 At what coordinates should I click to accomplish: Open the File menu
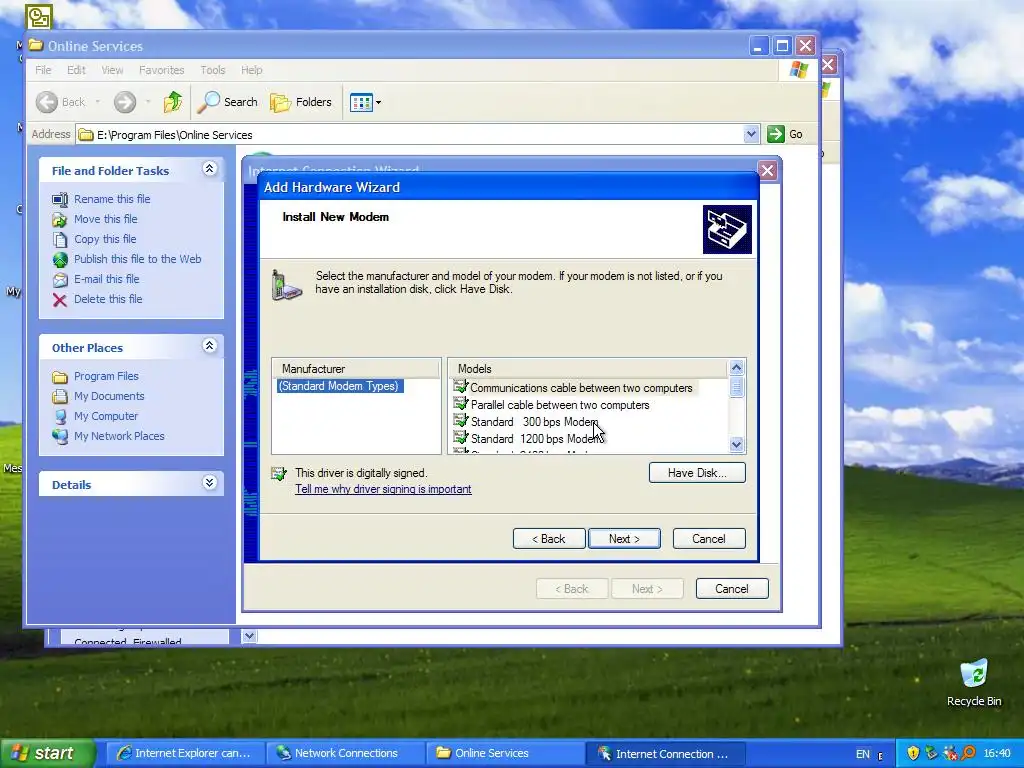43,70
